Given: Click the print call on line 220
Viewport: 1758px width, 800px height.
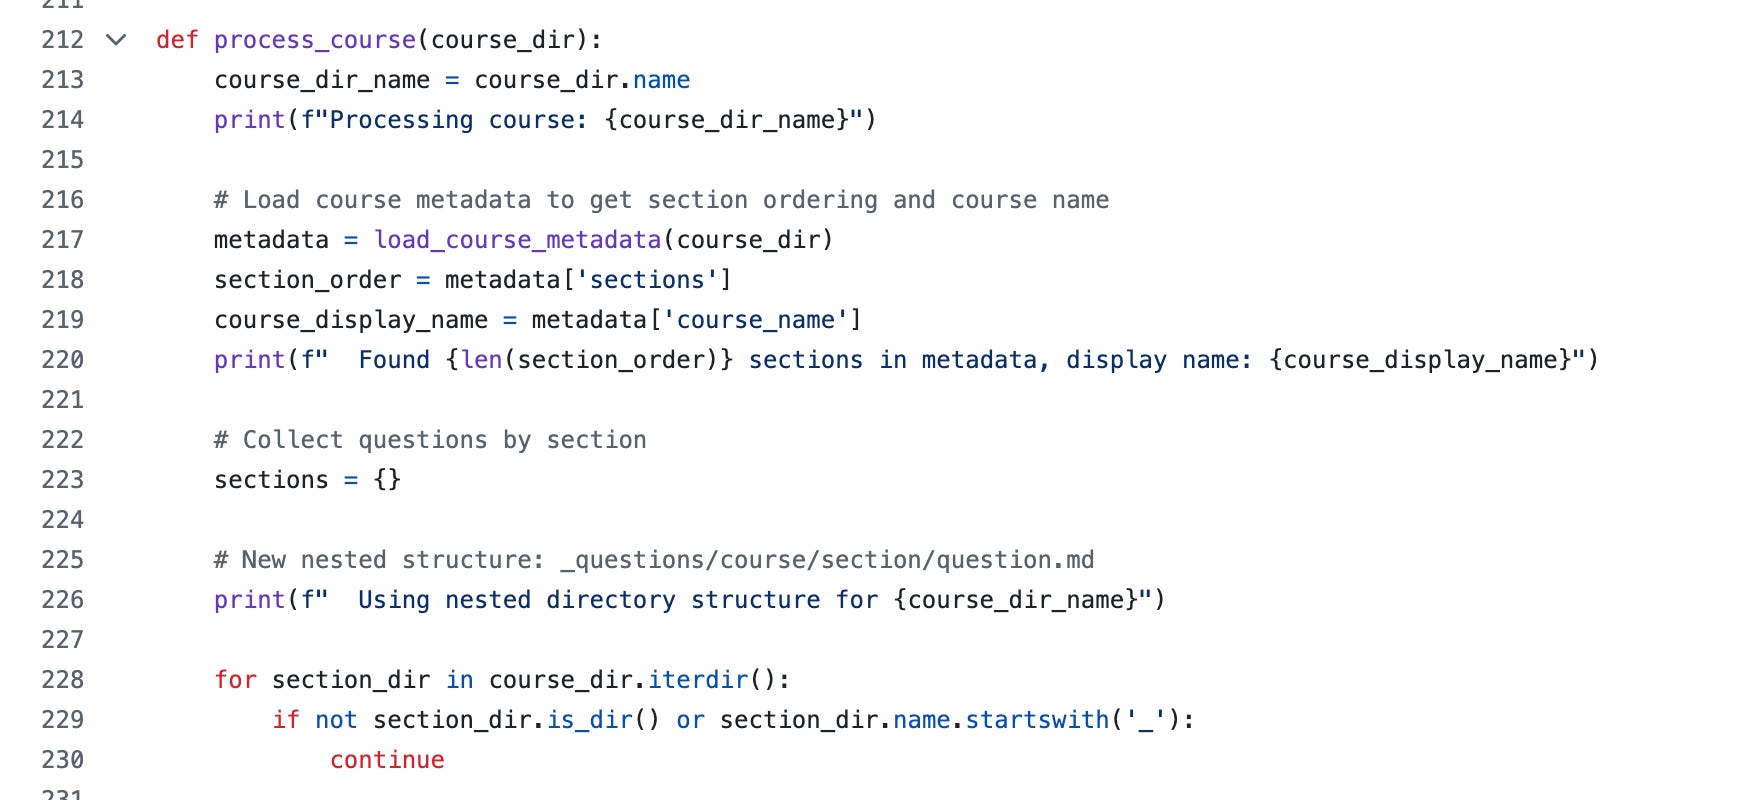Looking at the screenshot, I should click(250, 360).
